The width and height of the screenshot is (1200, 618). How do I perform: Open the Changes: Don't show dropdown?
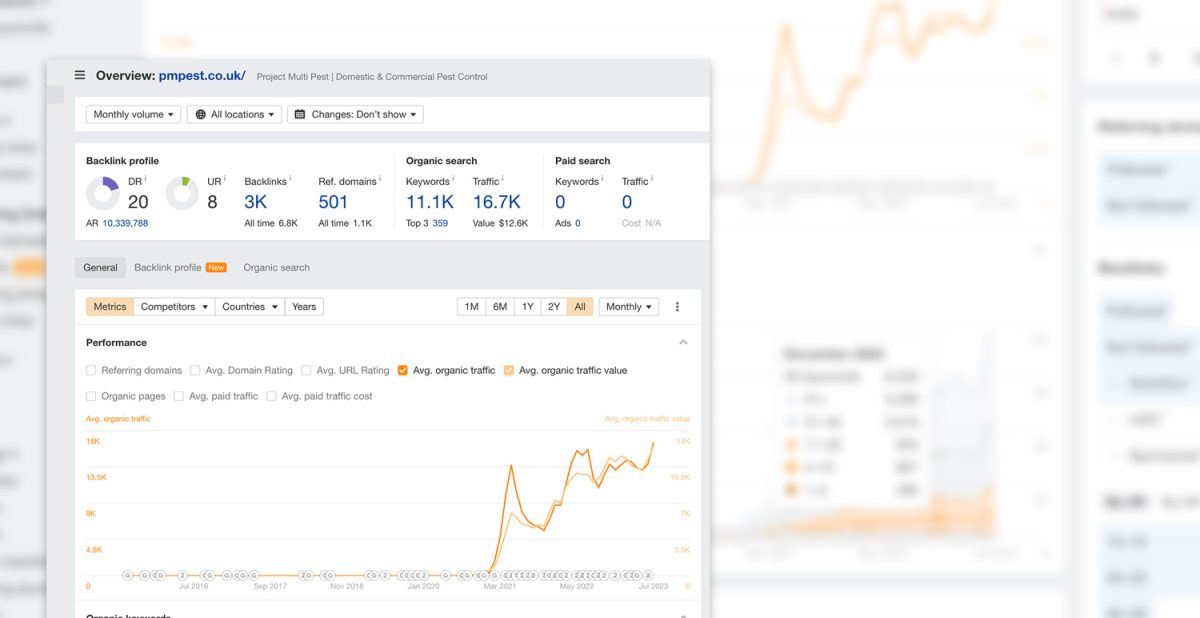[x=355, y=115]
